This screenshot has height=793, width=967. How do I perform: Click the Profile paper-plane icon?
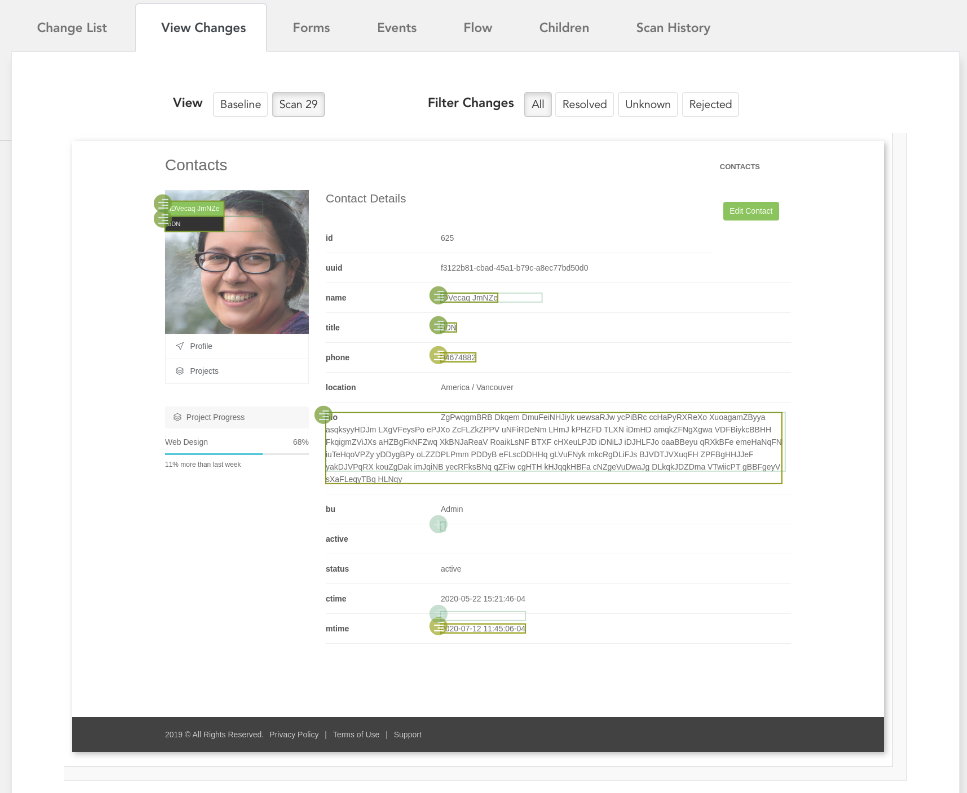179,346
